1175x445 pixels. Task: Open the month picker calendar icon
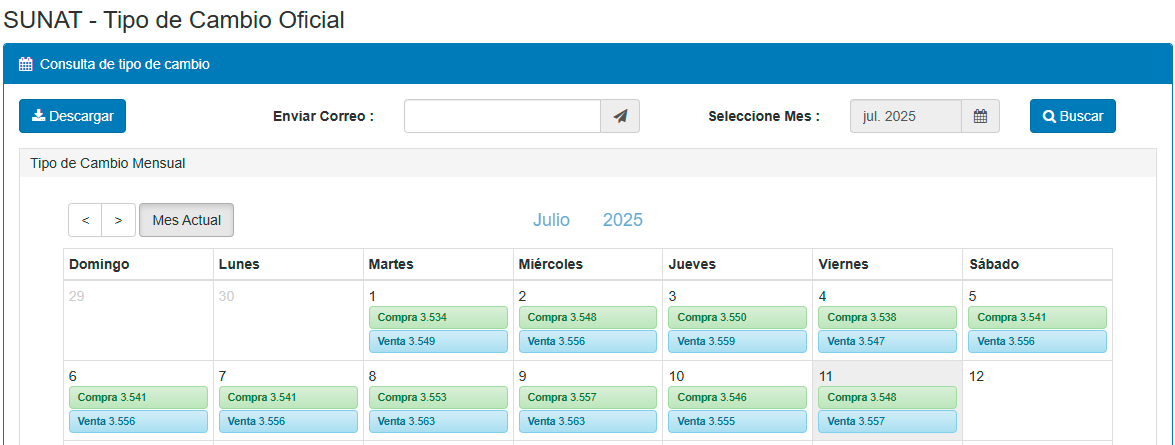coord(980,116)
